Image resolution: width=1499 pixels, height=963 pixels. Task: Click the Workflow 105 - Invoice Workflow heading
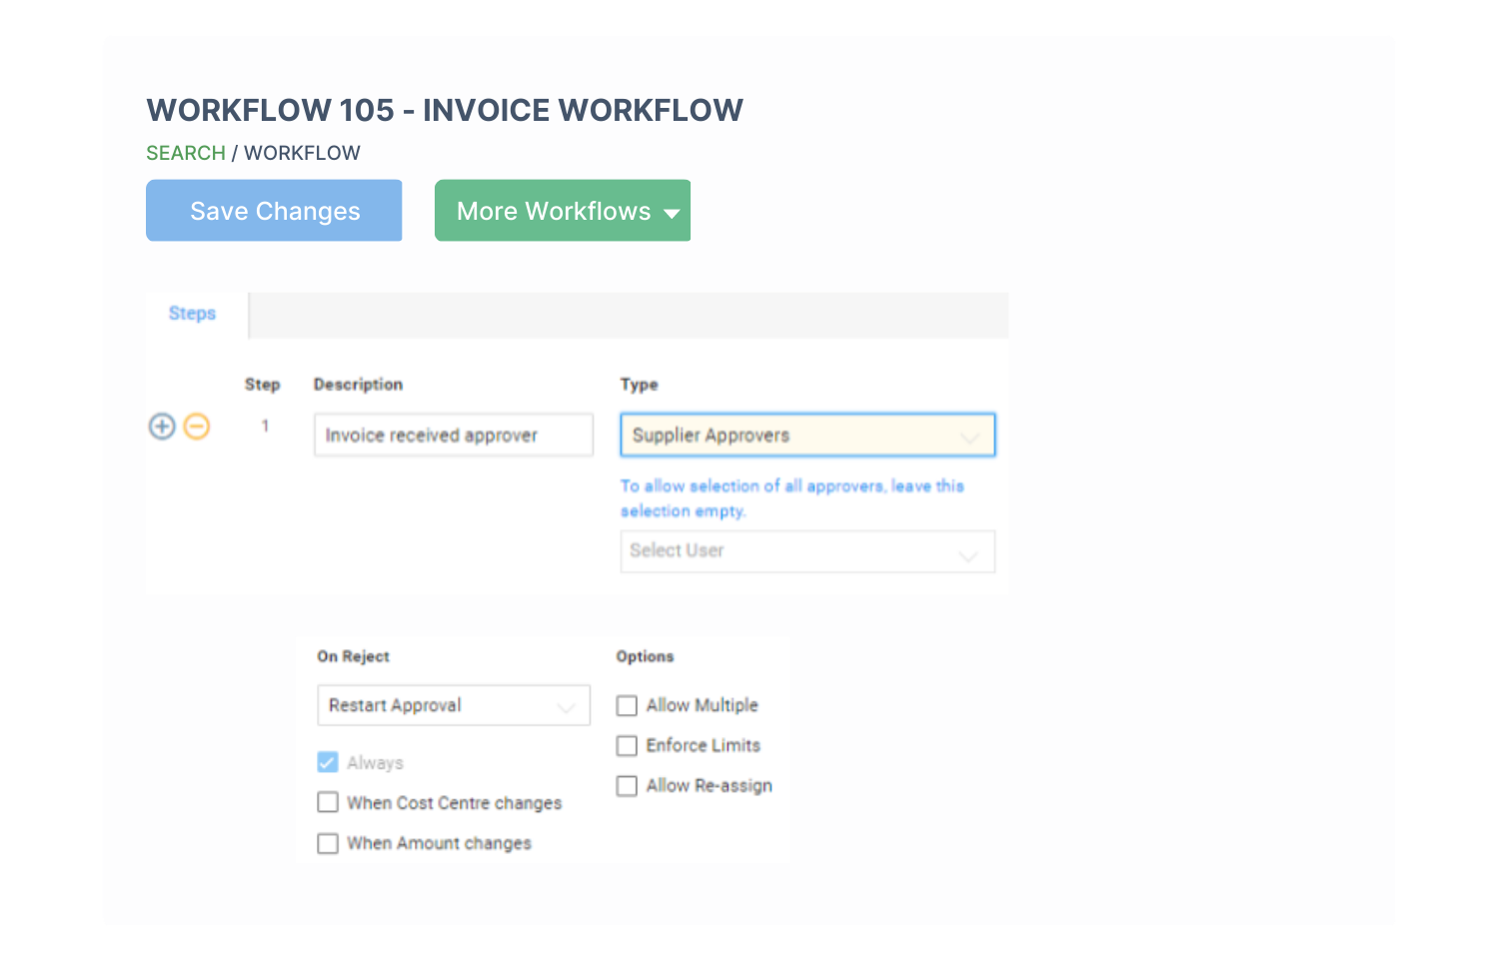445,110
